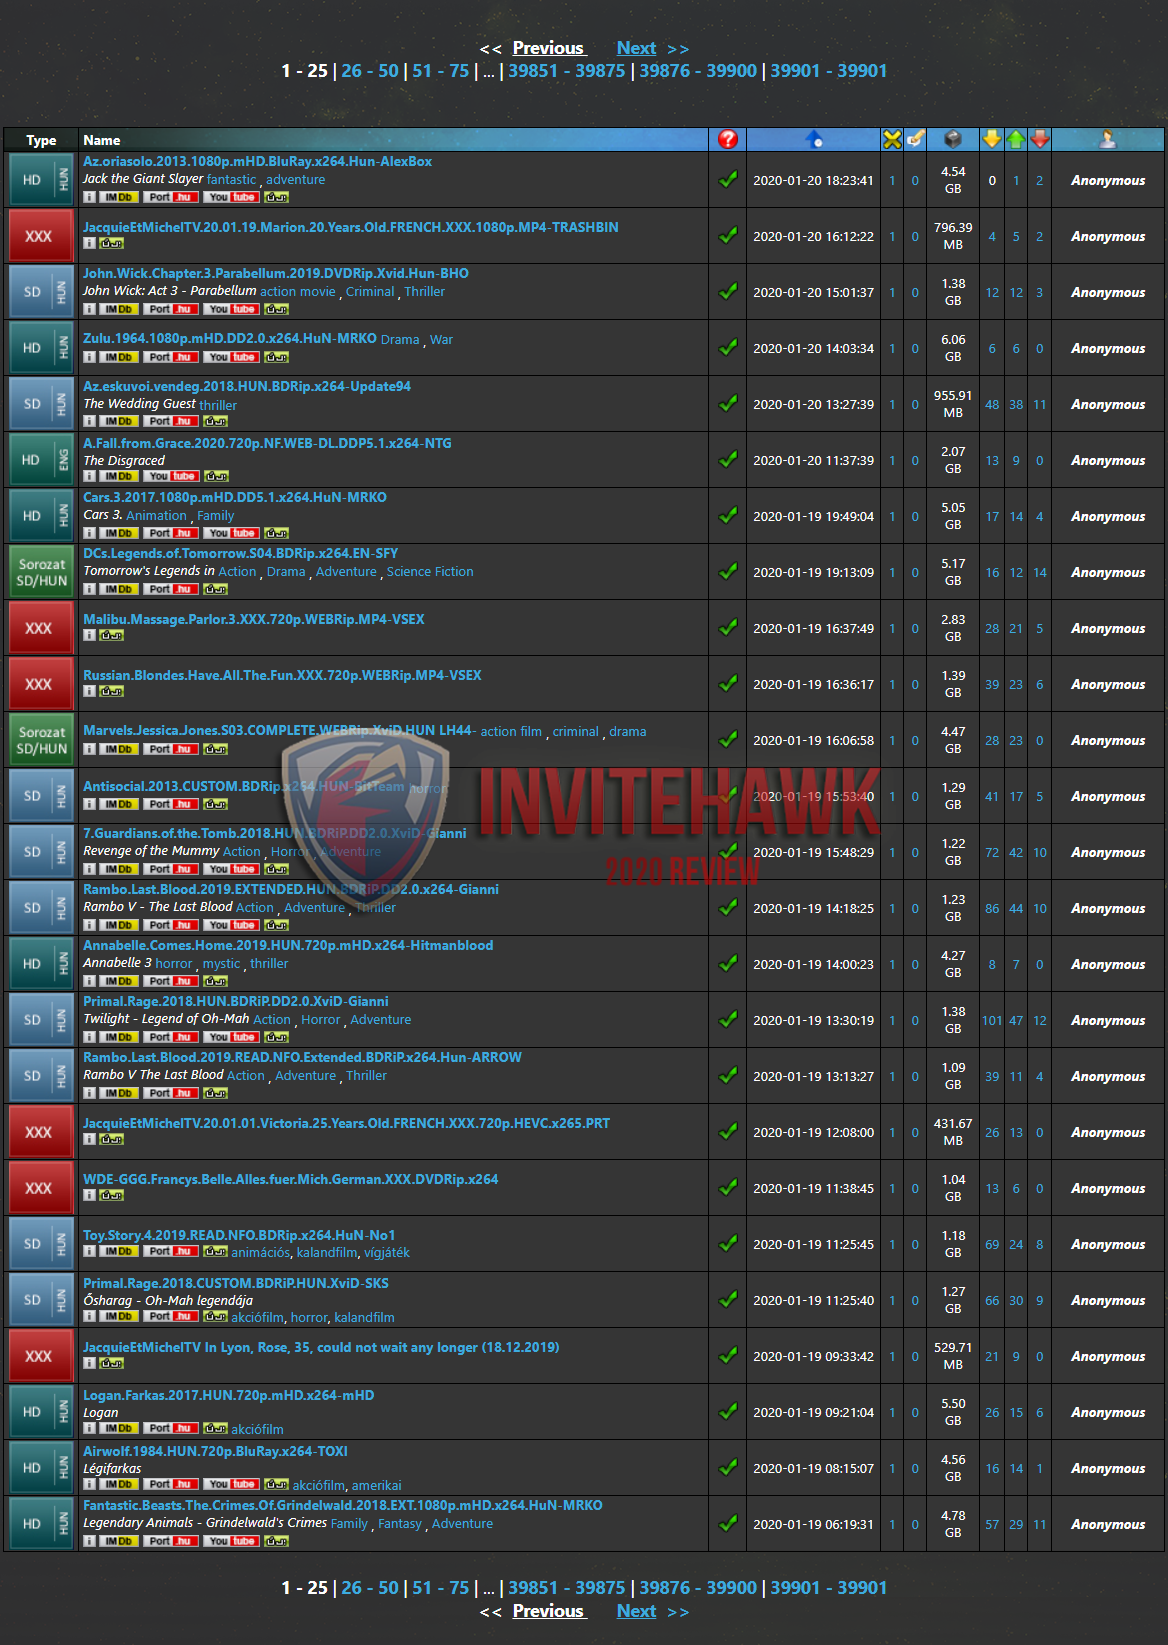Go to page 51 - 75 above the table
The image size is (1168, 1645).
[441, 71]
